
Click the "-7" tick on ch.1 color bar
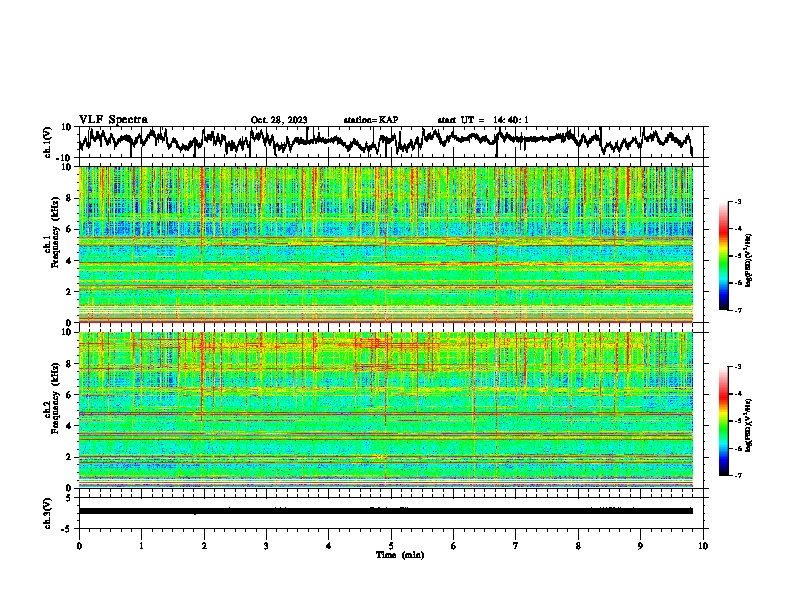coord(738,310)
